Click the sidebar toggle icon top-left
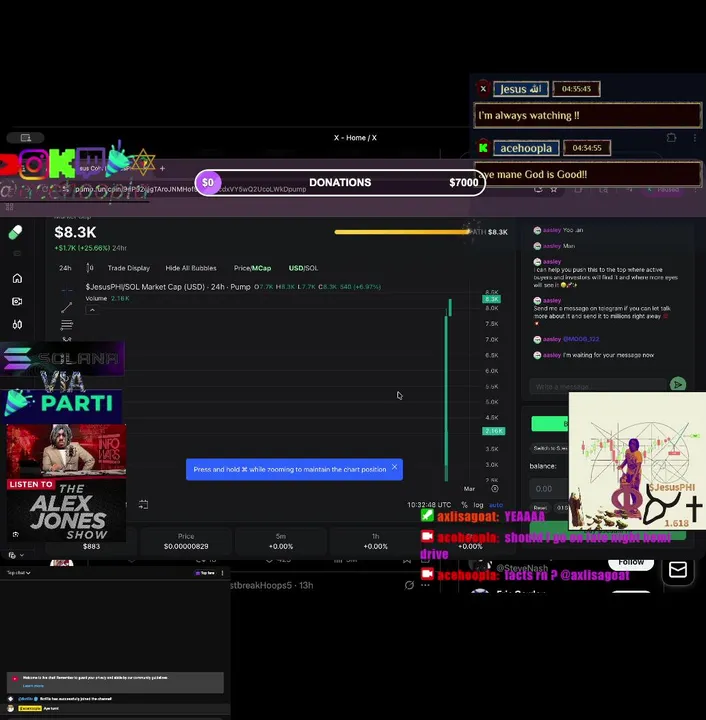706x720 pixels. coord(26,138)
